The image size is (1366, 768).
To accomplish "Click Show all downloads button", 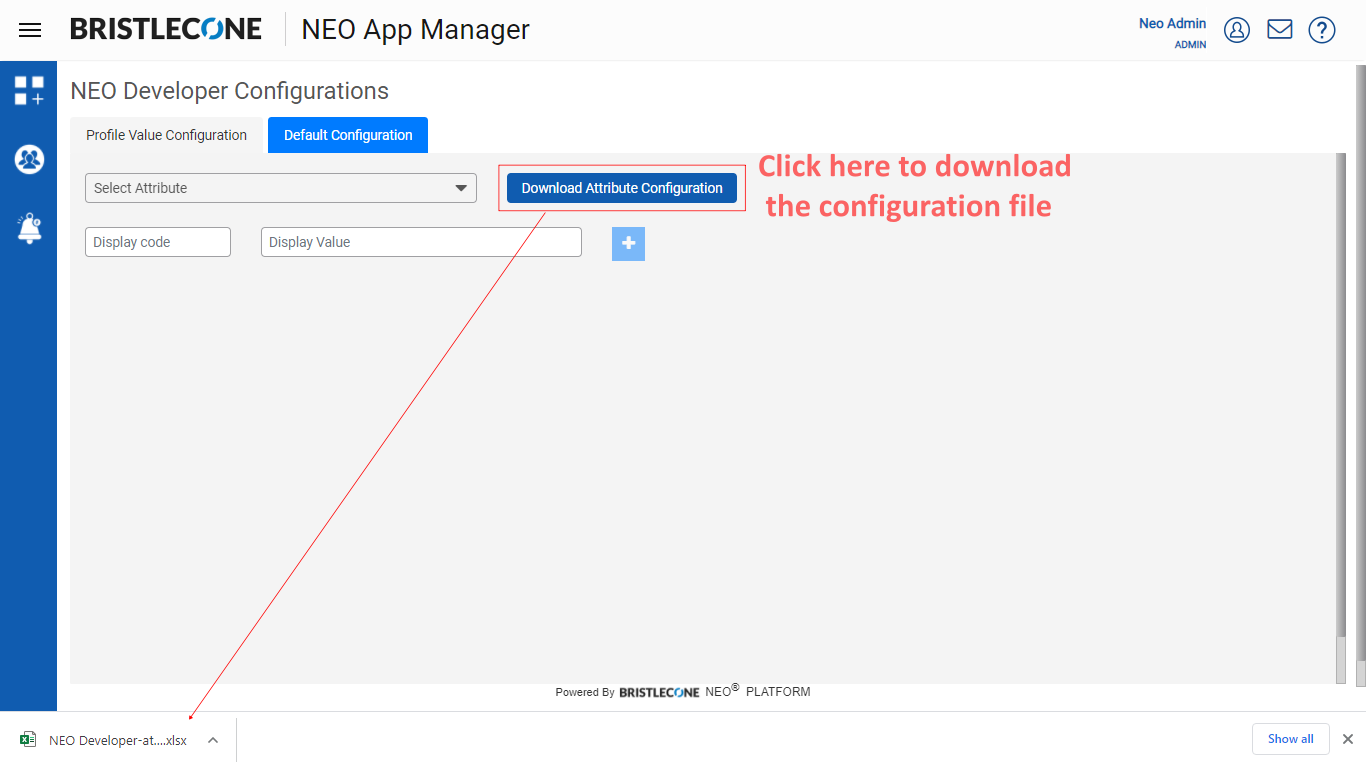I will (1290, 739).
